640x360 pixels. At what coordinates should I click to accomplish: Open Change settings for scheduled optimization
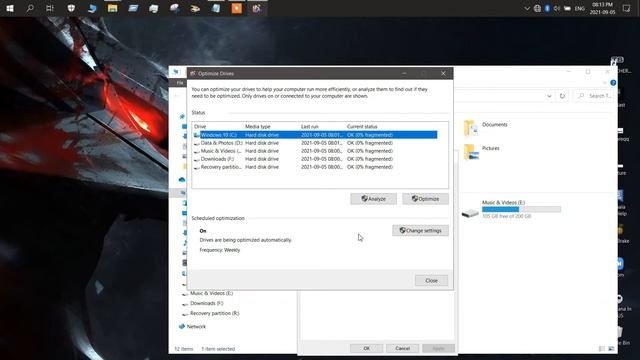pyautogui.click(x=420, y=231)
